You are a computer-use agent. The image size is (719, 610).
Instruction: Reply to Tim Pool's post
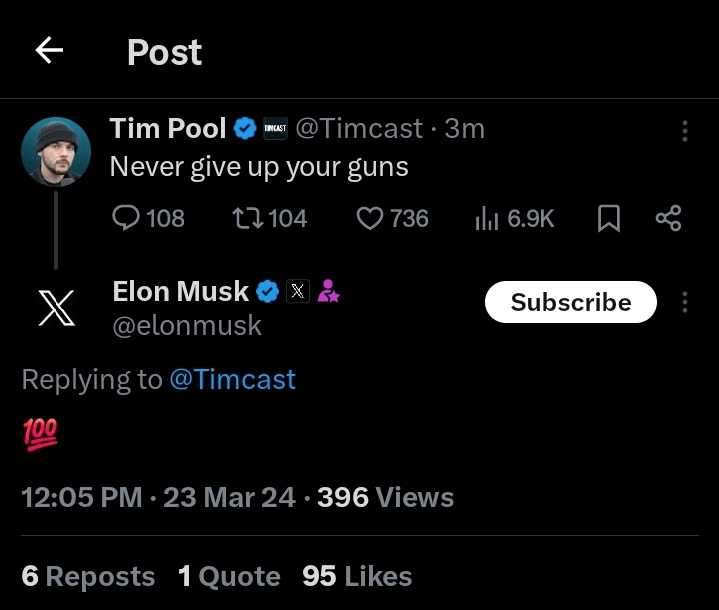(127, 218)
